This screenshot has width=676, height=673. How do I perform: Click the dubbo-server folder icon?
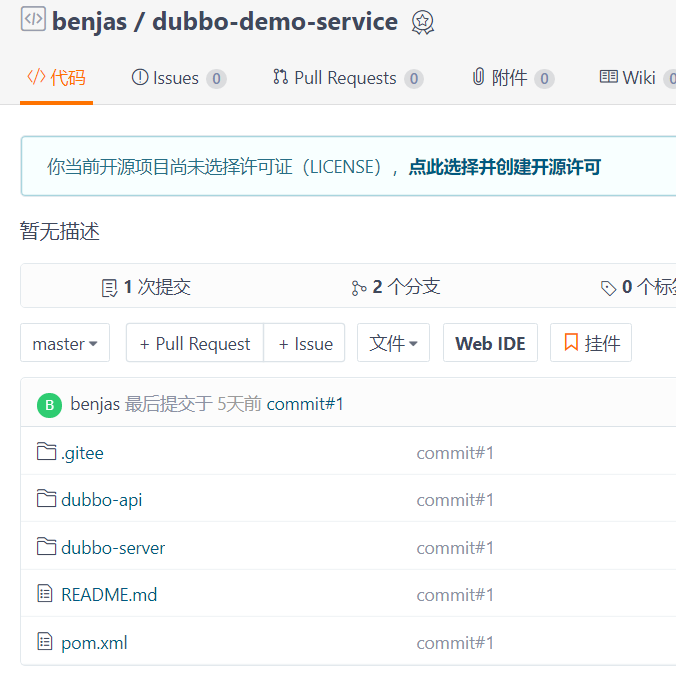coord(46,546)
